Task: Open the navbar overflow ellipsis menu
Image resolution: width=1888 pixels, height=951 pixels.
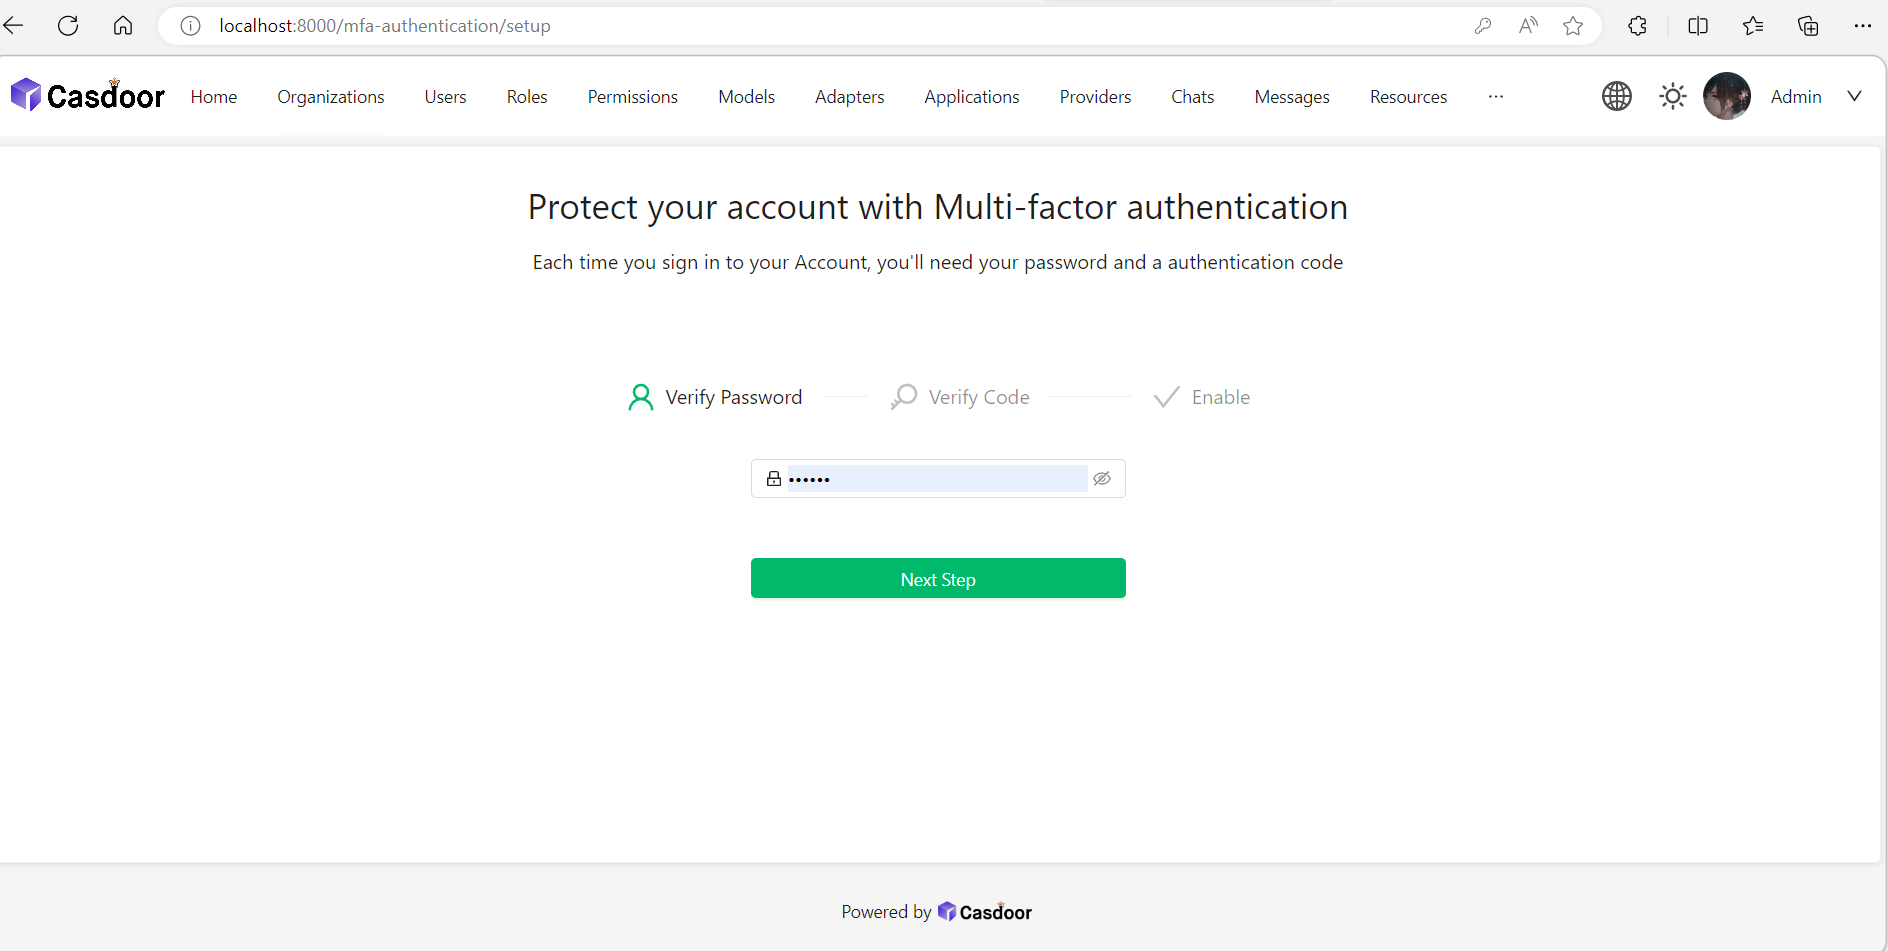Action: point(1495,97)
